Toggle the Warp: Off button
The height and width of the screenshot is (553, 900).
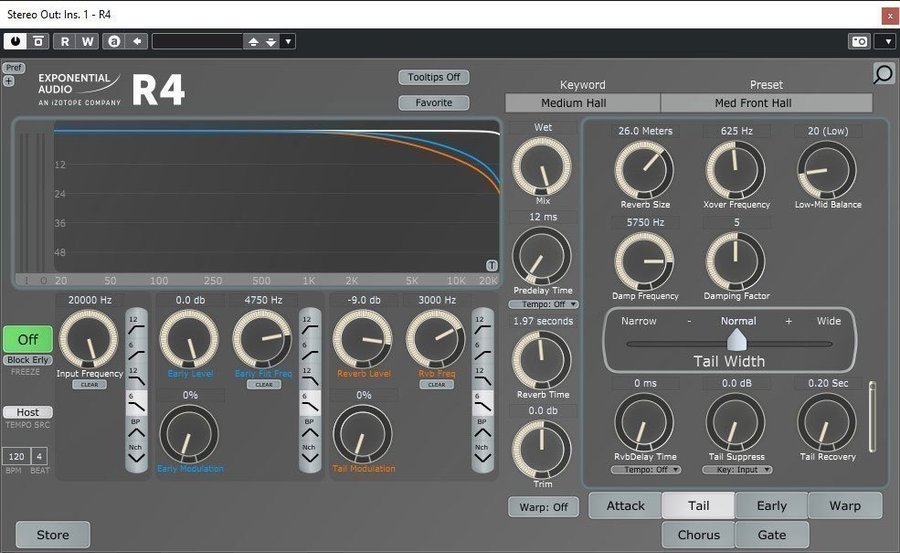coord(544,506)
